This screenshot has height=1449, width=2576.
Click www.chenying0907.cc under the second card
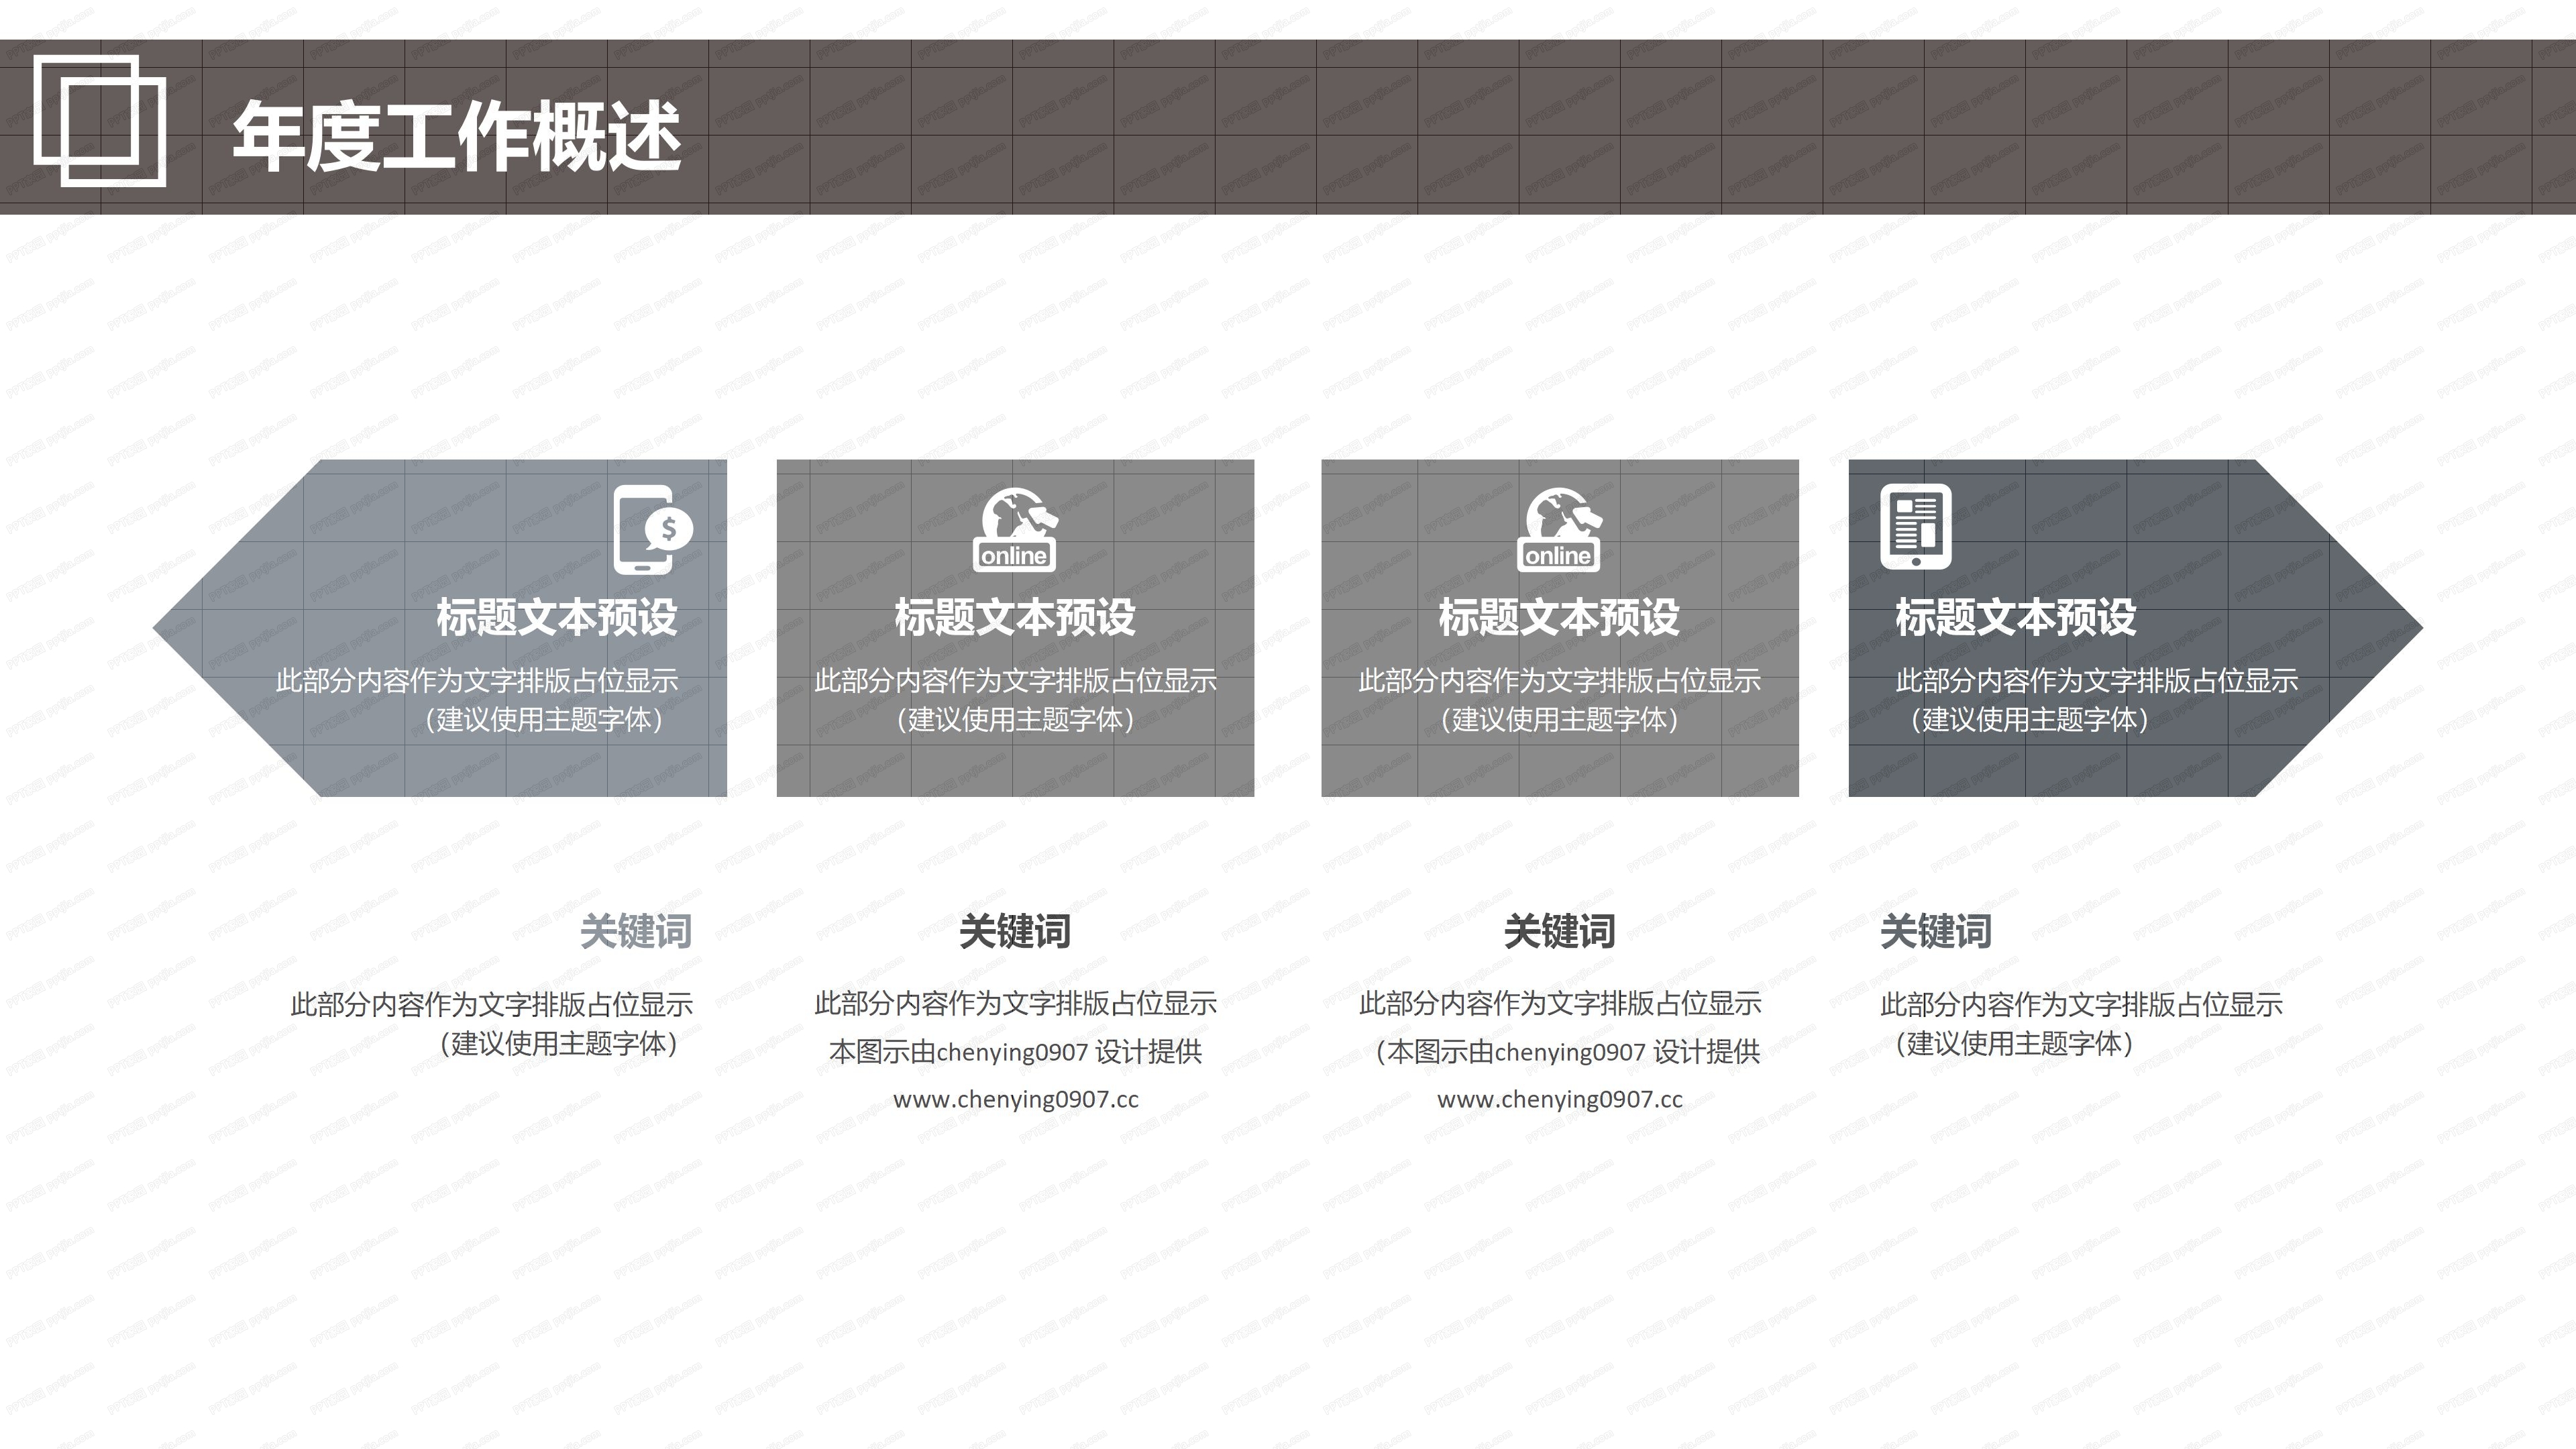coord(1015,1099)
